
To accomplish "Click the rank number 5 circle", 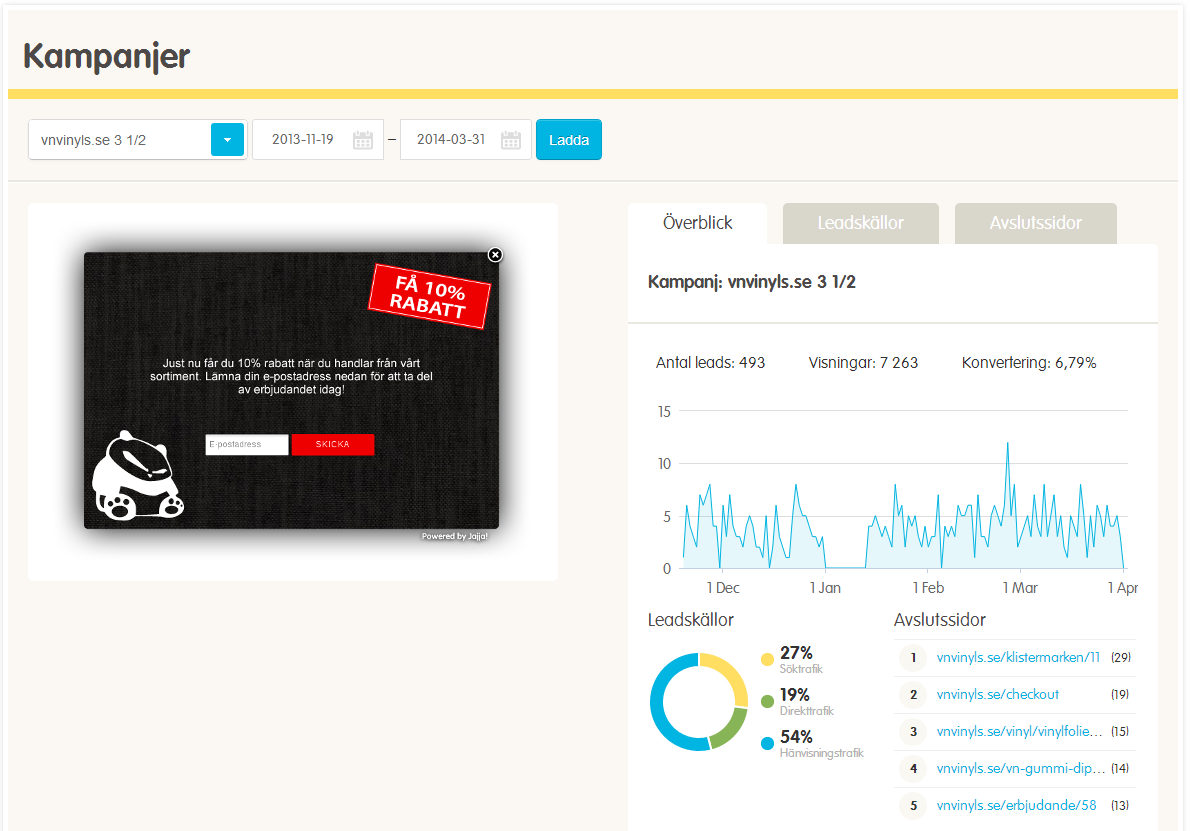I will pyautogui.click(x=913, y=806).
